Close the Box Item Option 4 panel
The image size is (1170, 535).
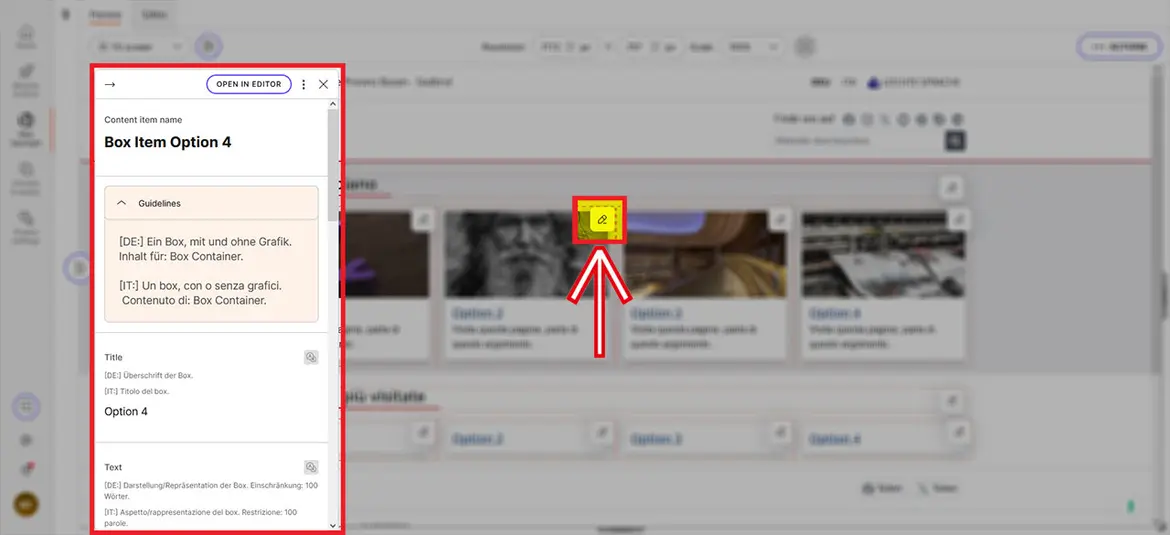pyautogui.click(x=323, y=85)
